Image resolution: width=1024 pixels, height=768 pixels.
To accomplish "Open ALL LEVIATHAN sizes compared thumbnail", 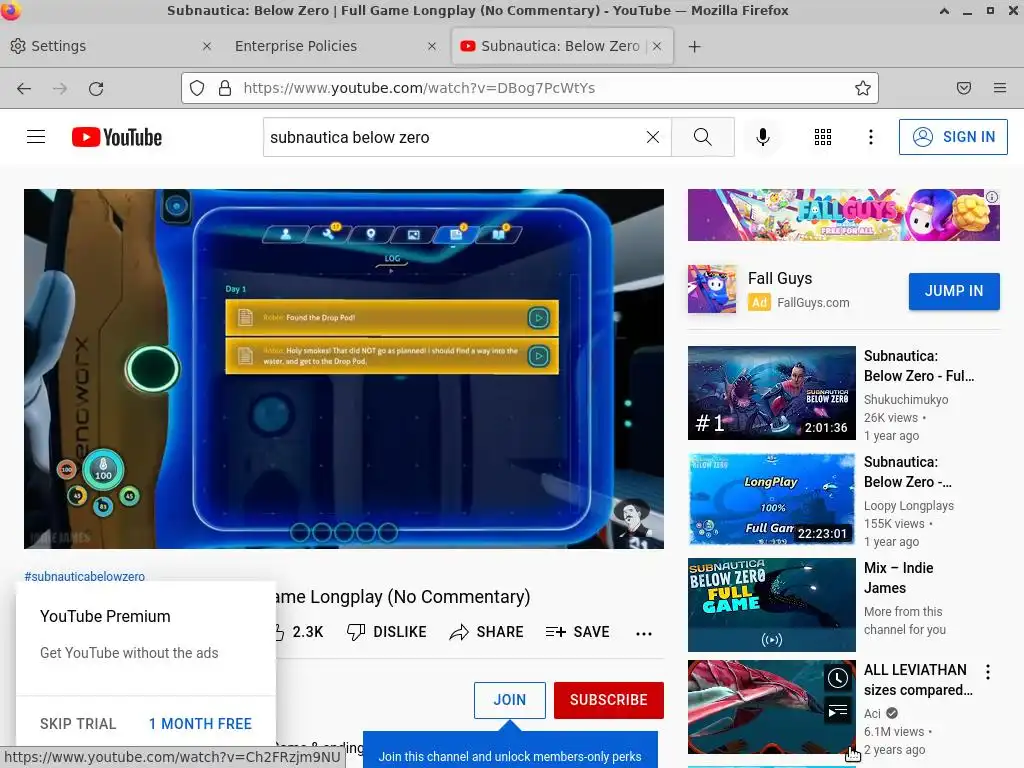I will (x=771, y=707).
